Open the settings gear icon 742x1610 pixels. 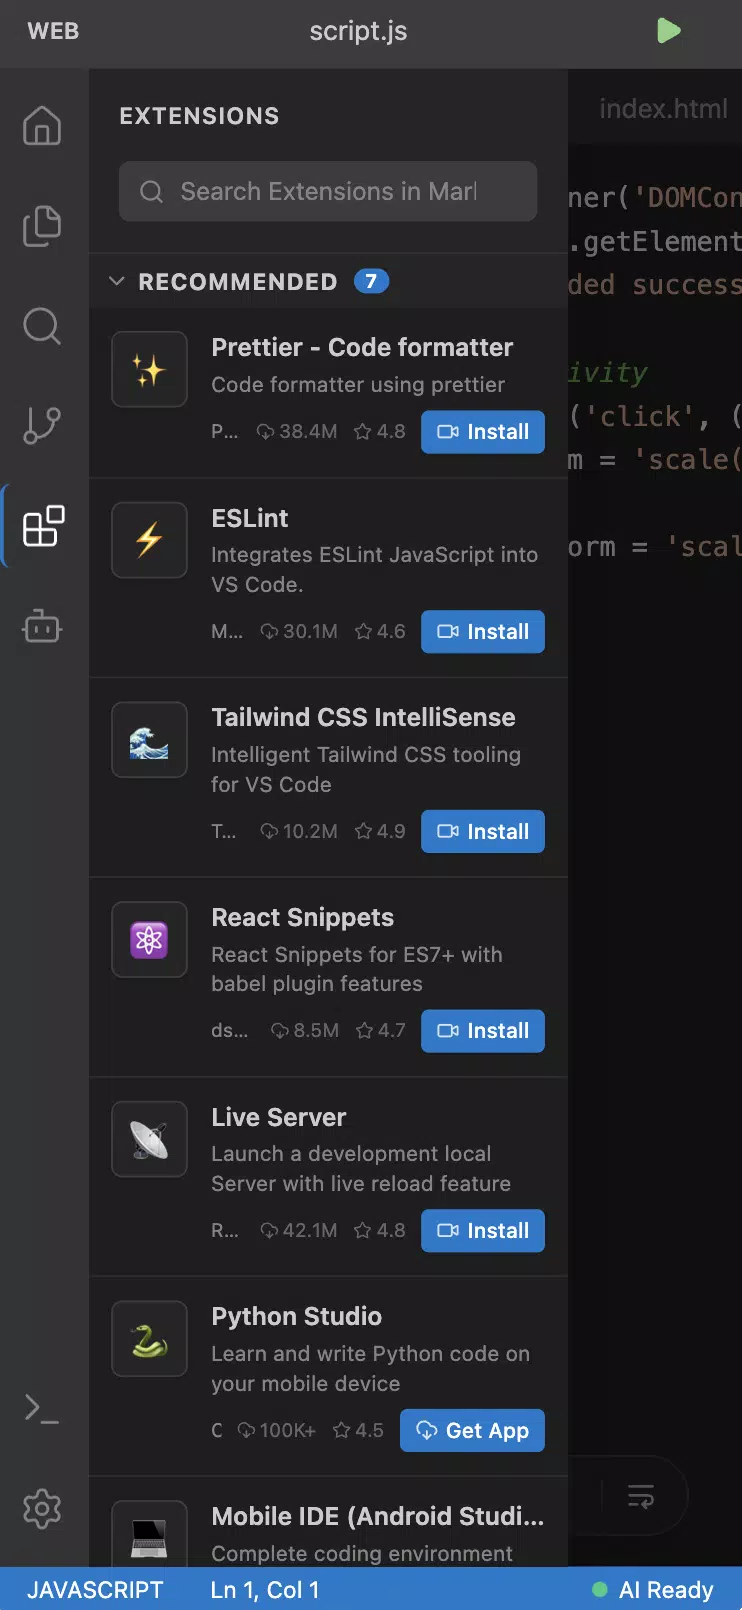(x=42, y=1508)
